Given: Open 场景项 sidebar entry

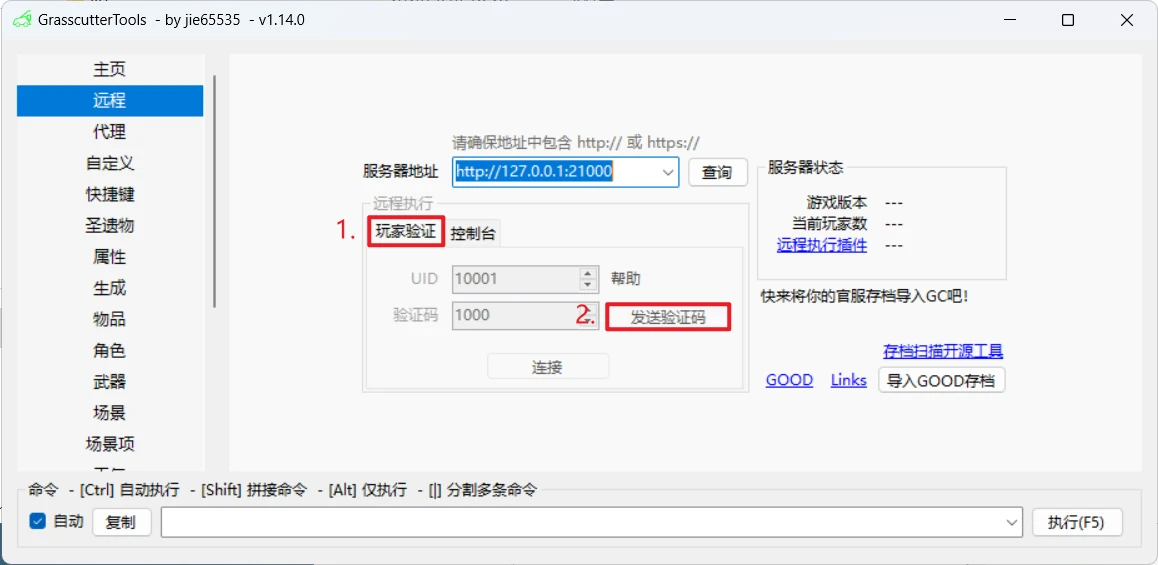Looking at the screenshot, I should tap(109, 444).
